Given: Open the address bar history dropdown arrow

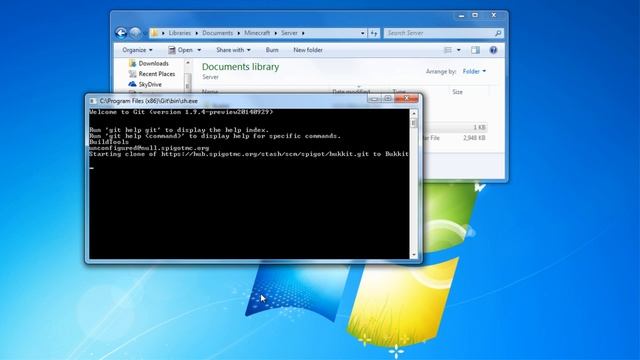Looking at the screenshot, I should click(362, 33).
